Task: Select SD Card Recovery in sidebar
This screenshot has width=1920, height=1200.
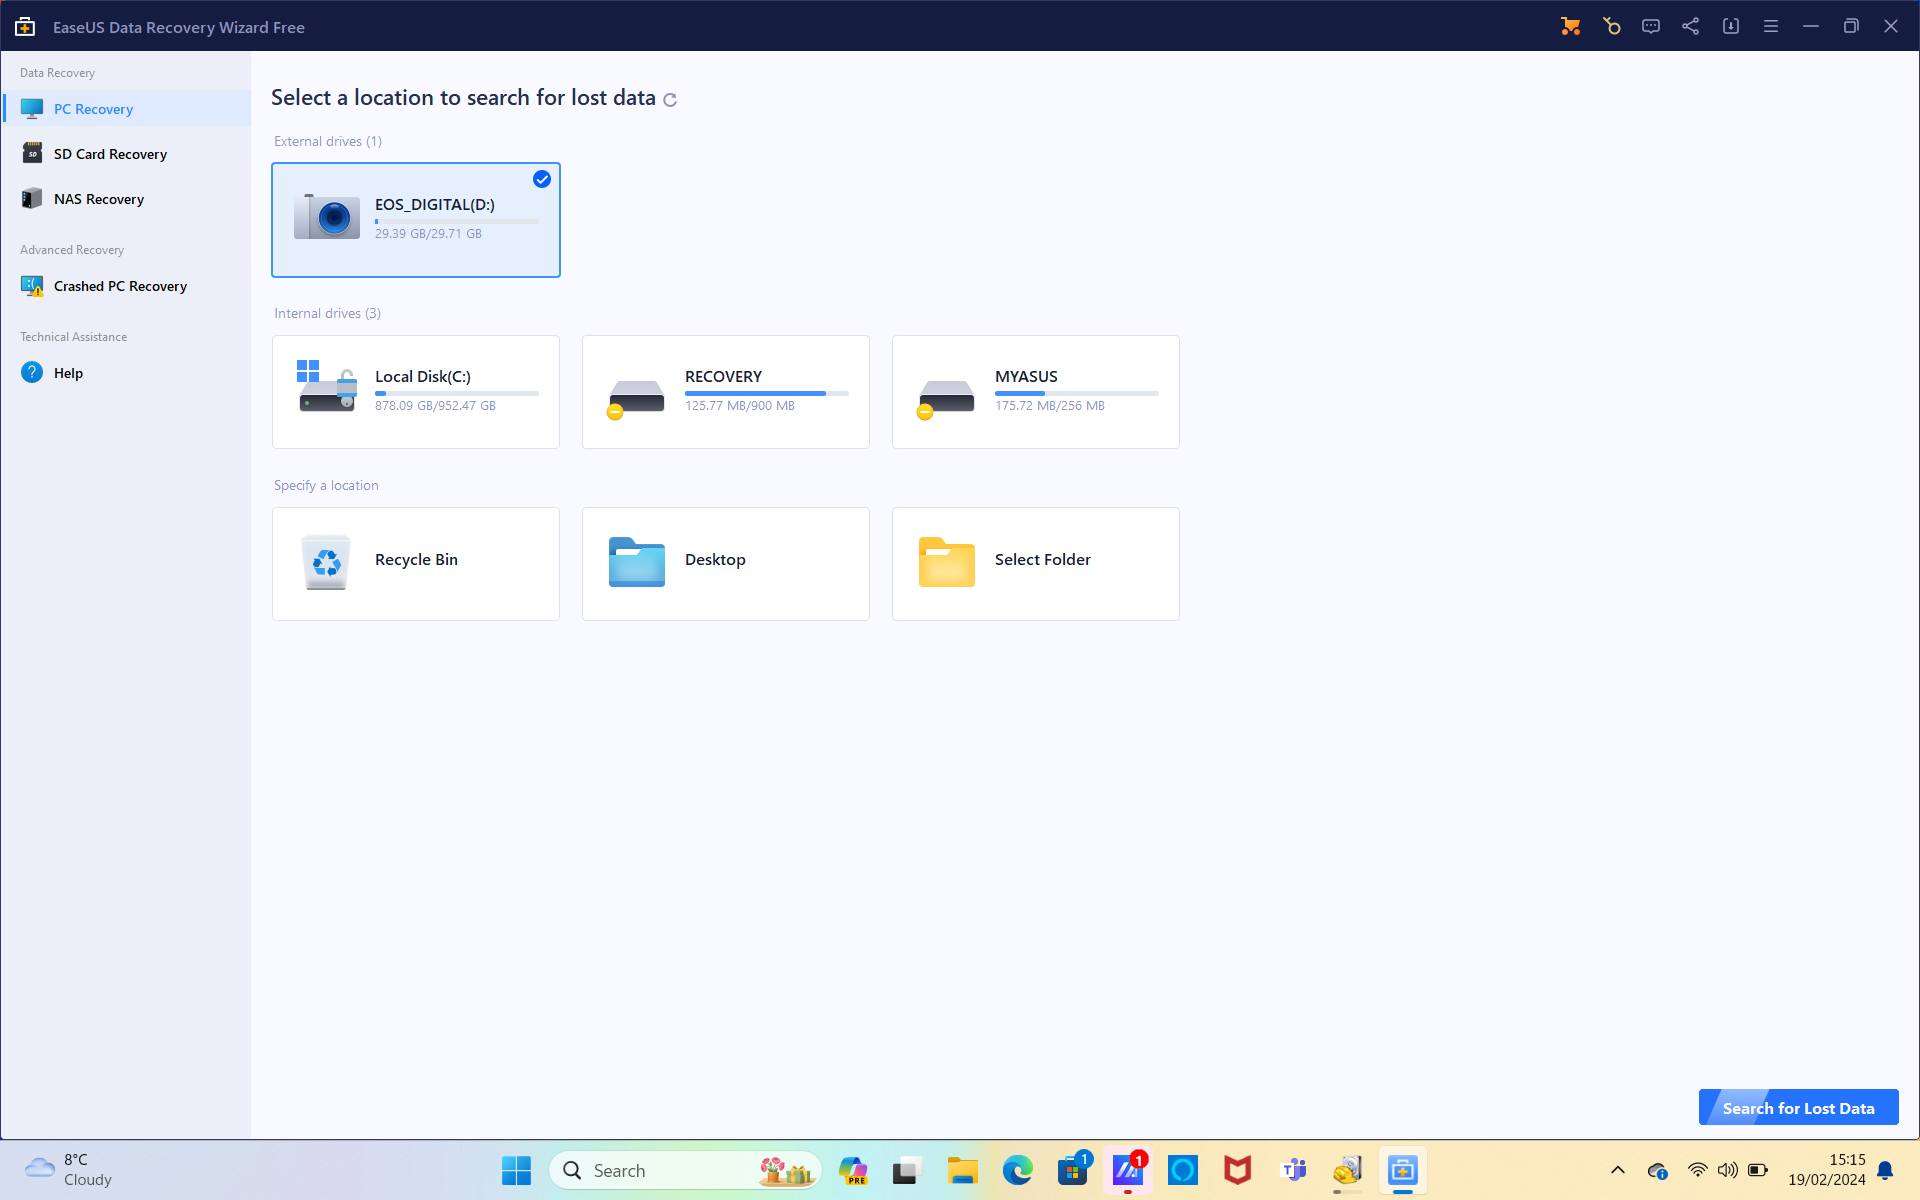Action: 110,153
